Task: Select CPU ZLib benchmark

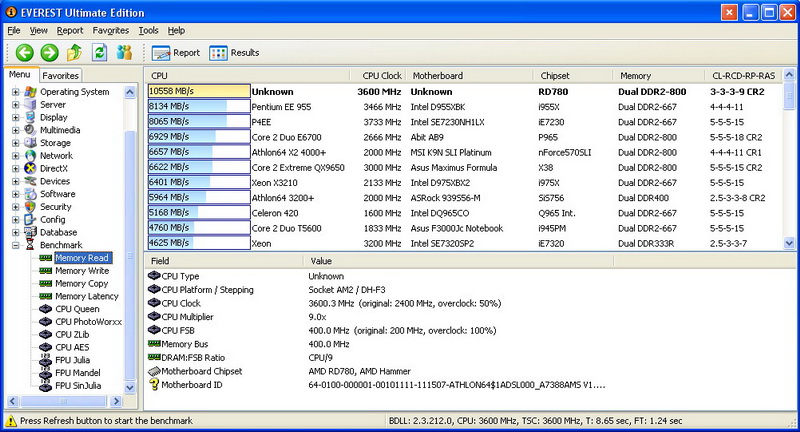Action: [72, 335]
